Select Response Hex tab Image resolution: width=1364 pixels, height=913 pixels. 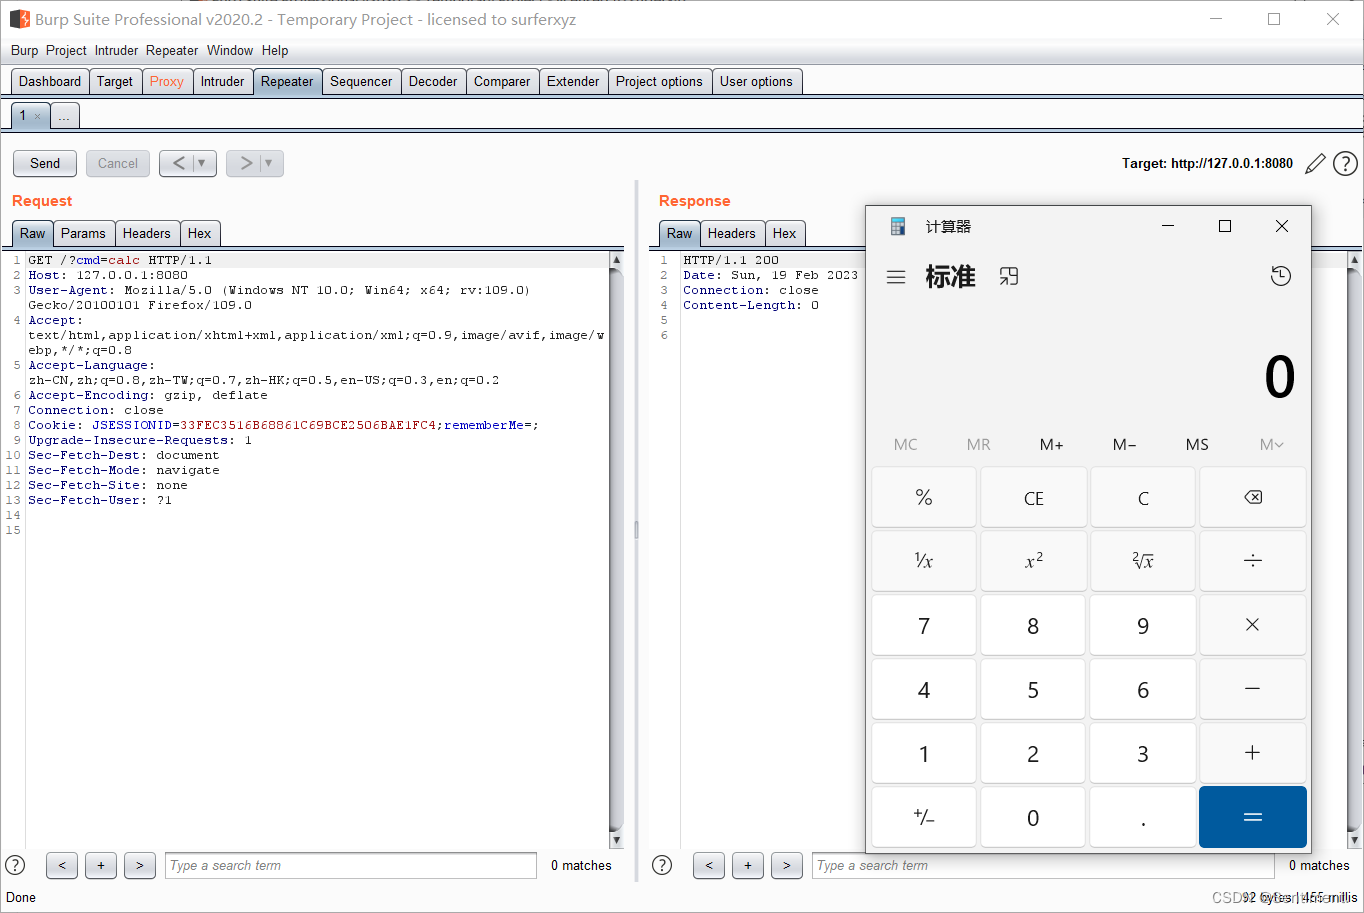[785, 233]
